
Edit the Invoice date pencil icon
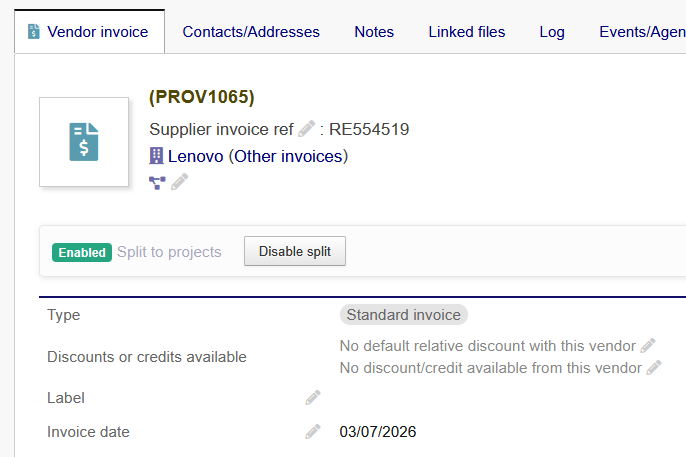[313, 431]
